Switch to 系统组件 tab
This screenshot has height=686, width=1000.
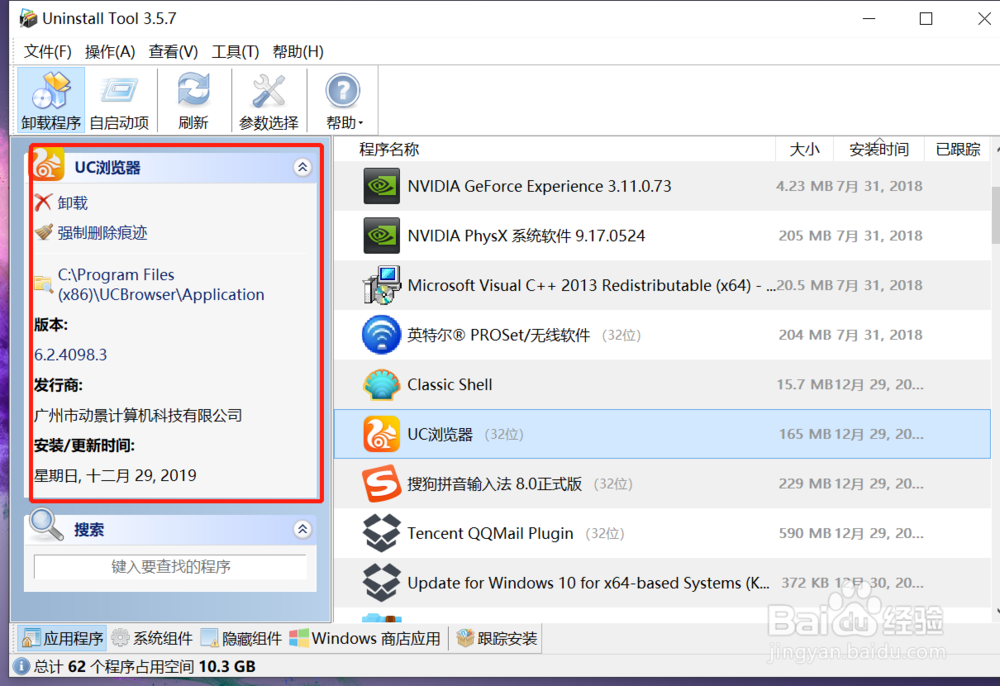pos(152,638)
